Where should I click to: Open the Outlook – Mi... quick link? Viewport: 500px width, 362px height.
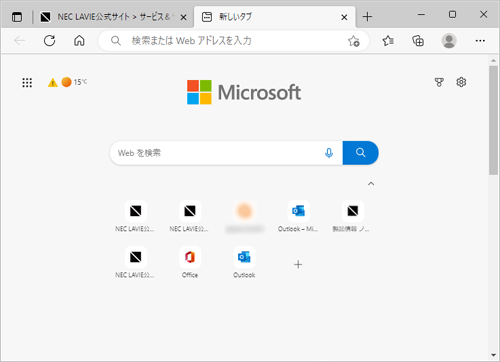tap(298, 216)
